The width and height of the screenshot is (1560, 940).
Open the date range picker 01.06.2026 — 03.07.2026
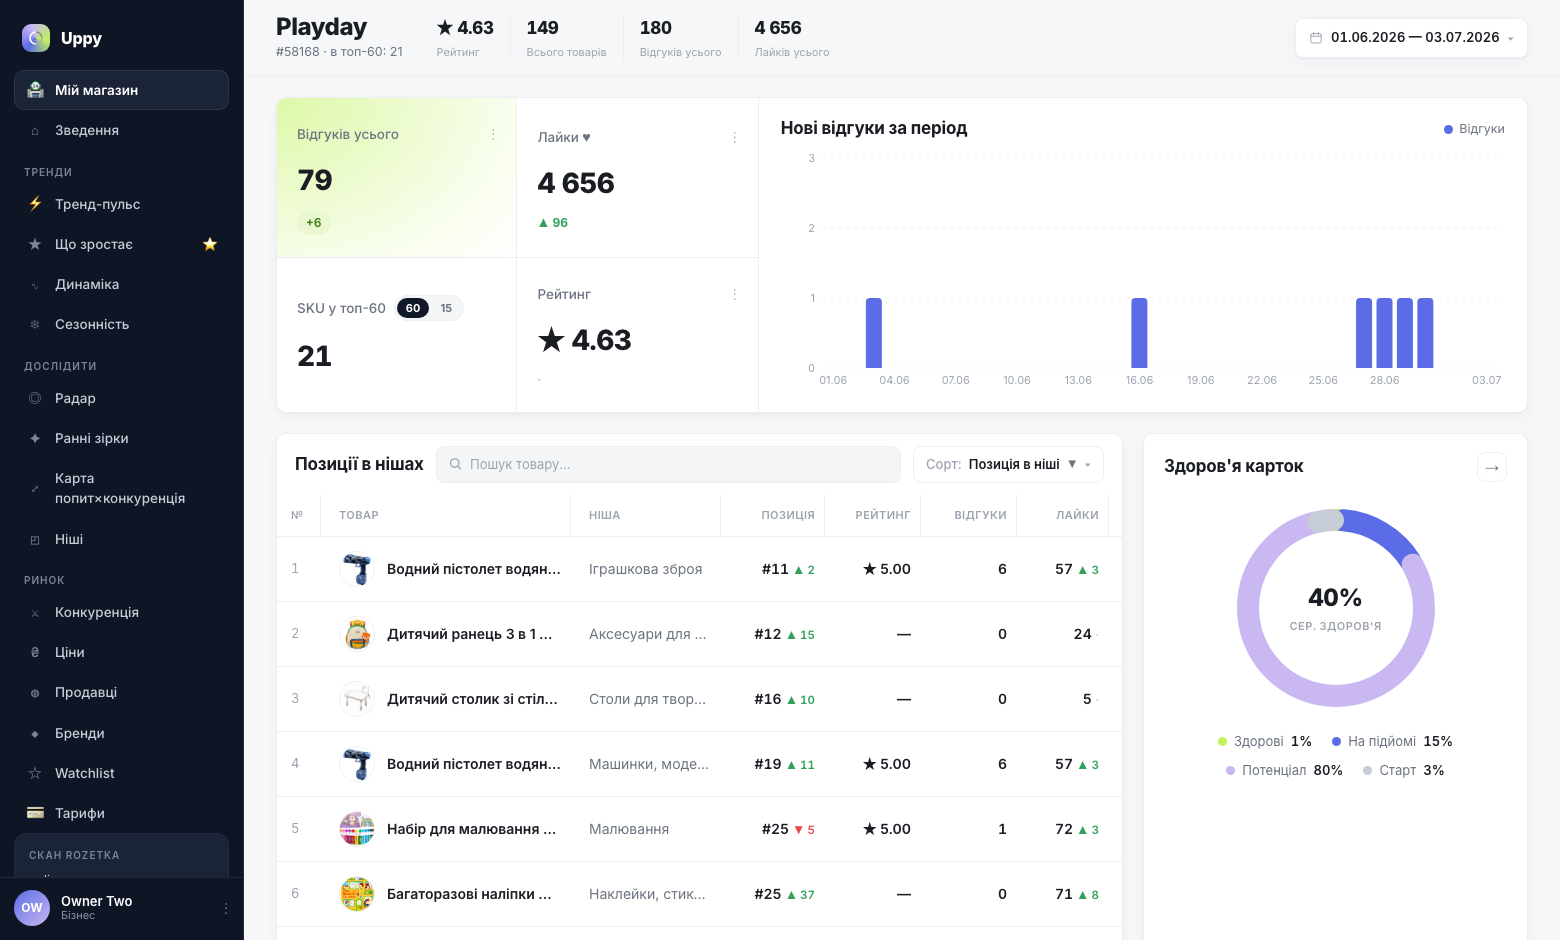point(1411,38)
